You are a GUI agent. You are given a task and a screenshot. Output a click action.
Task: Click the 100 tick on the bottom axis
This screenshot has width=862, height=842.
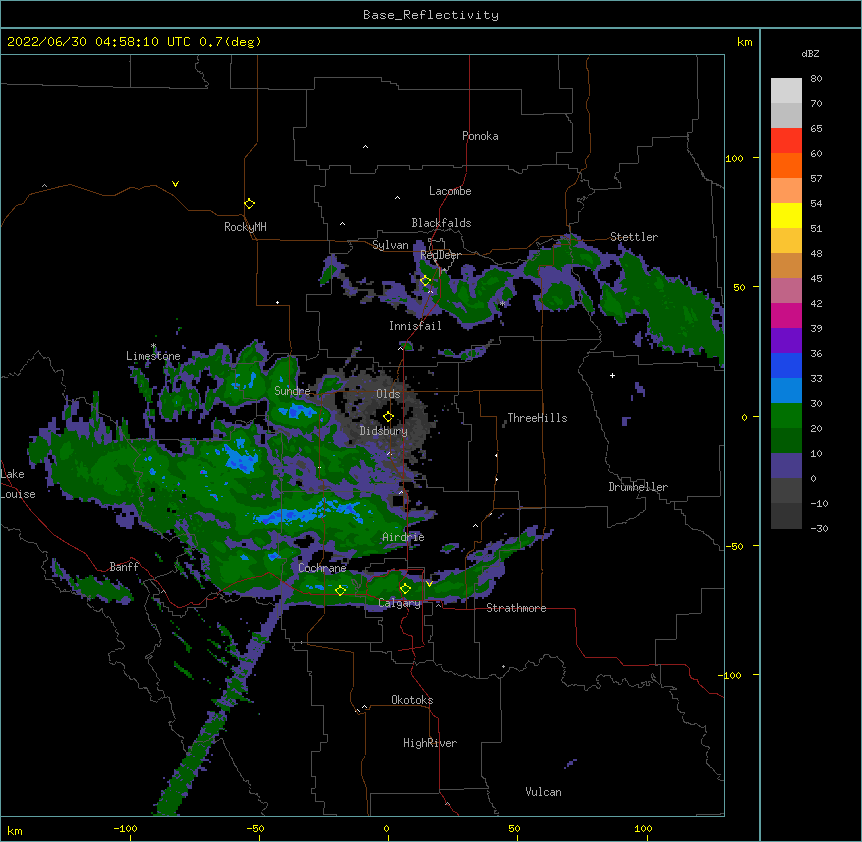pyautogui.click(x=643, y=829)
